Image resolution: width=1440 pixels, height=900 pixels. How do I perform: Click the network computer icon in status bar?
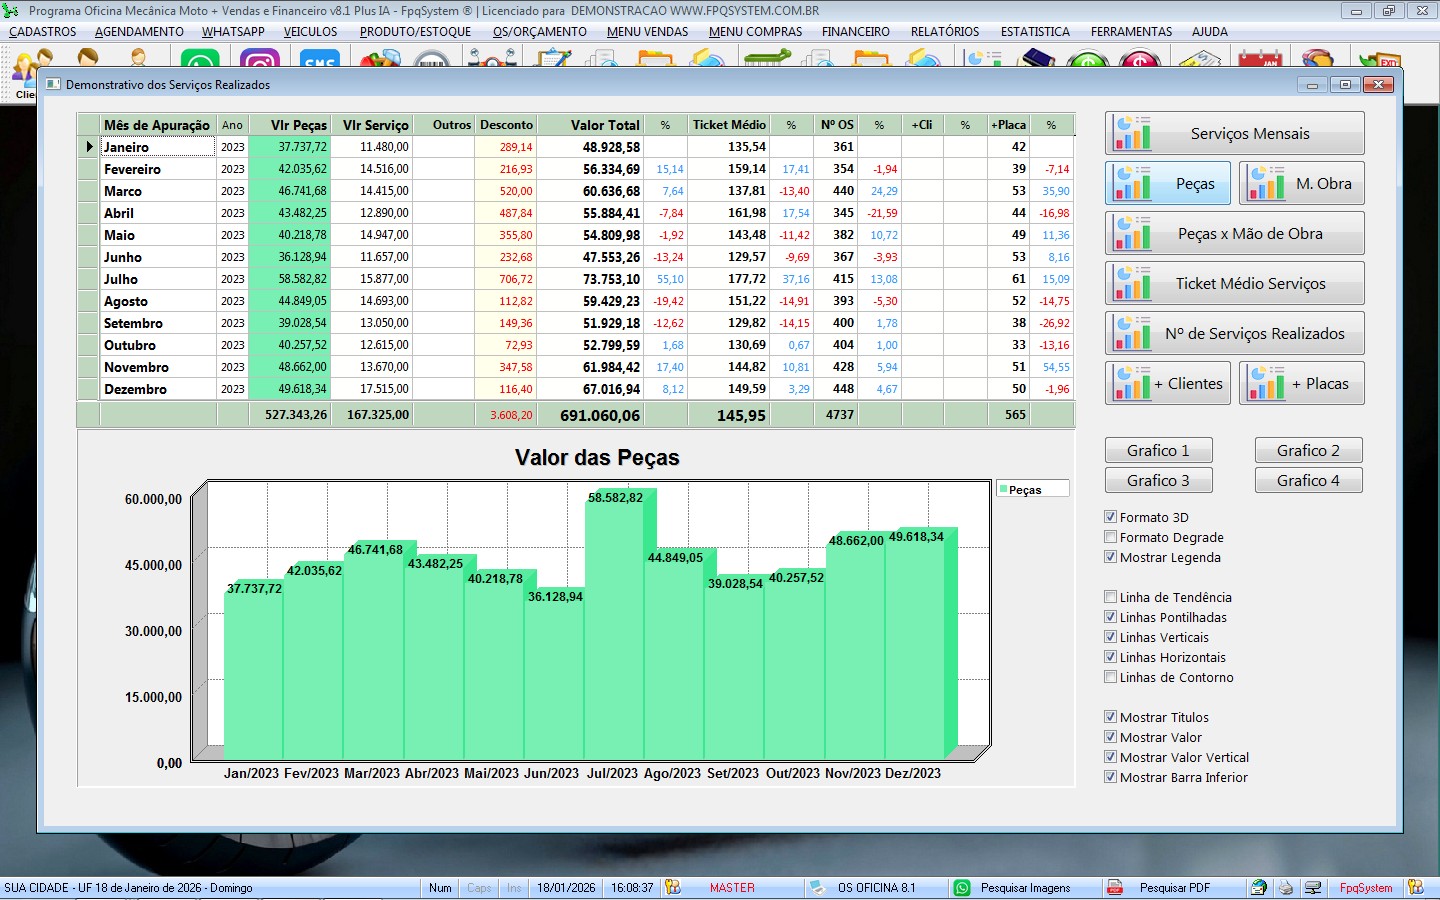pos(1313,888)
